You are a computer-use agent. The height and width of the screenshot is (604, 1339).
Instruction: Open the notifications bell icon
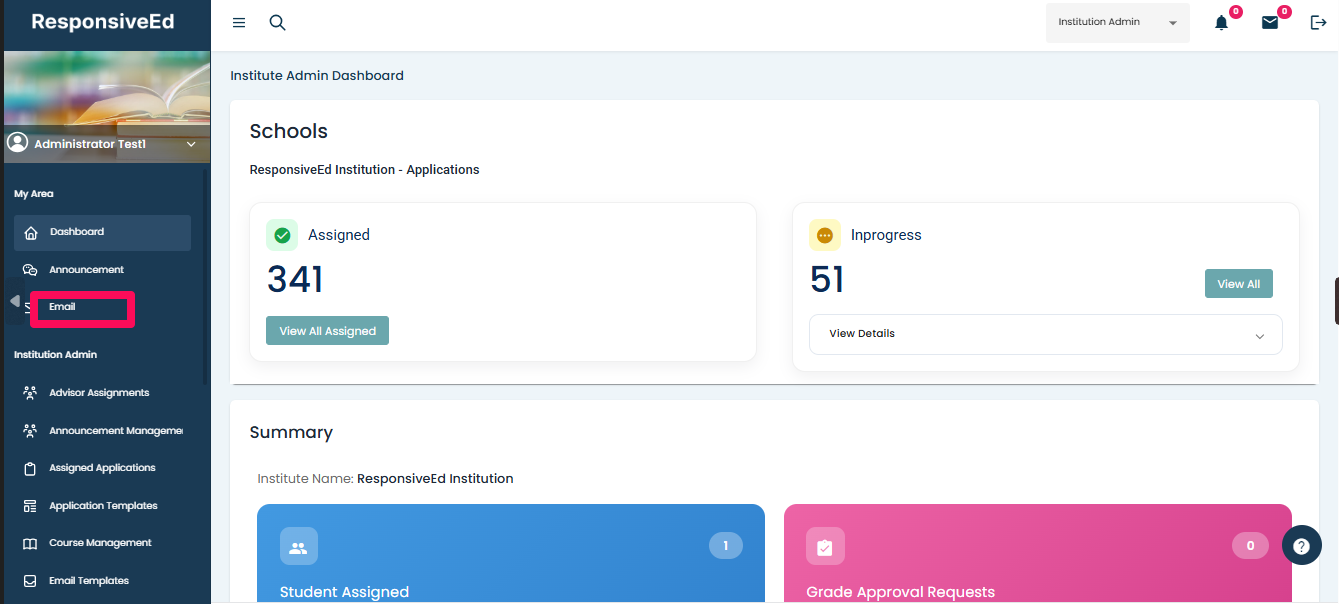(1221, 23)
